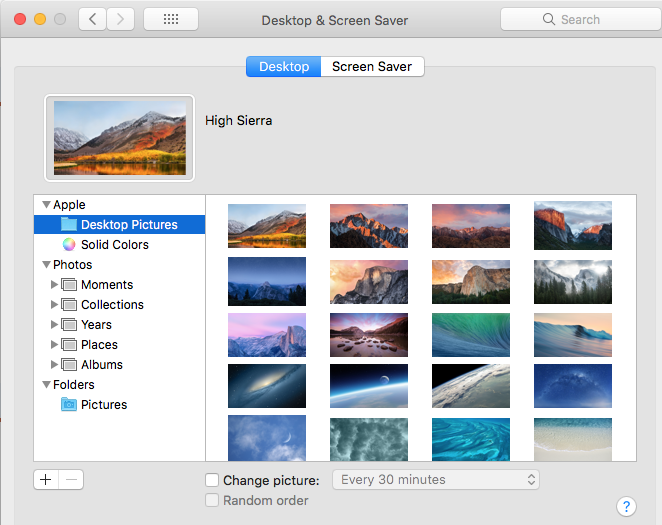
Task: Choose the El Capitan red cliff thumbnail
Action: point(573,225)
